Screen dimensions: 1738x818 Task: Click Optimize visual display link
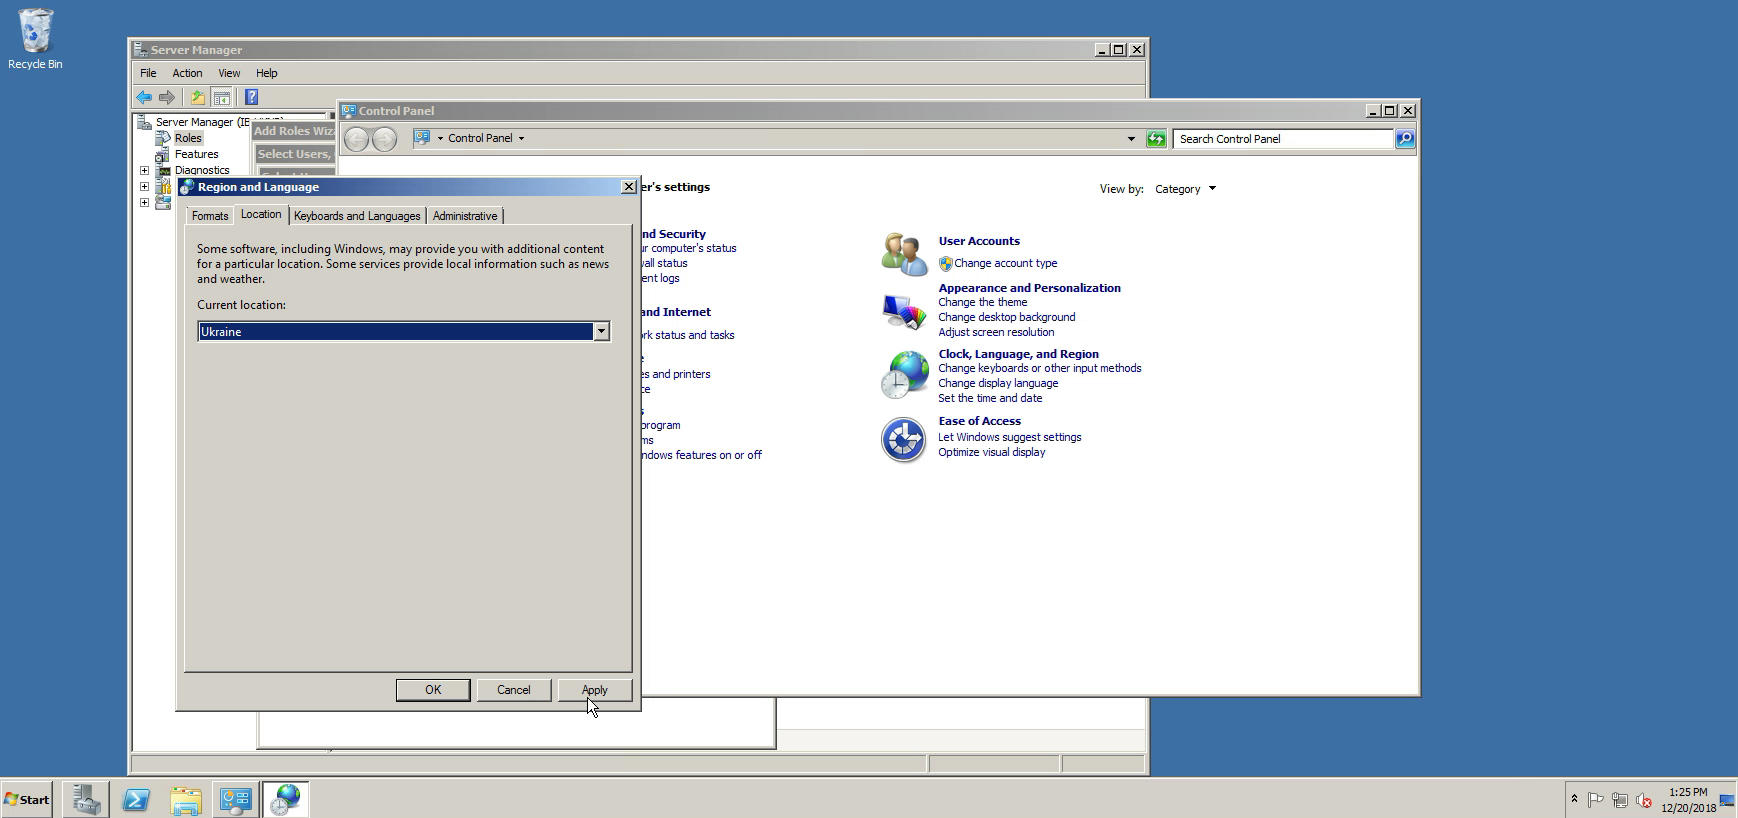tap(991, 452)
